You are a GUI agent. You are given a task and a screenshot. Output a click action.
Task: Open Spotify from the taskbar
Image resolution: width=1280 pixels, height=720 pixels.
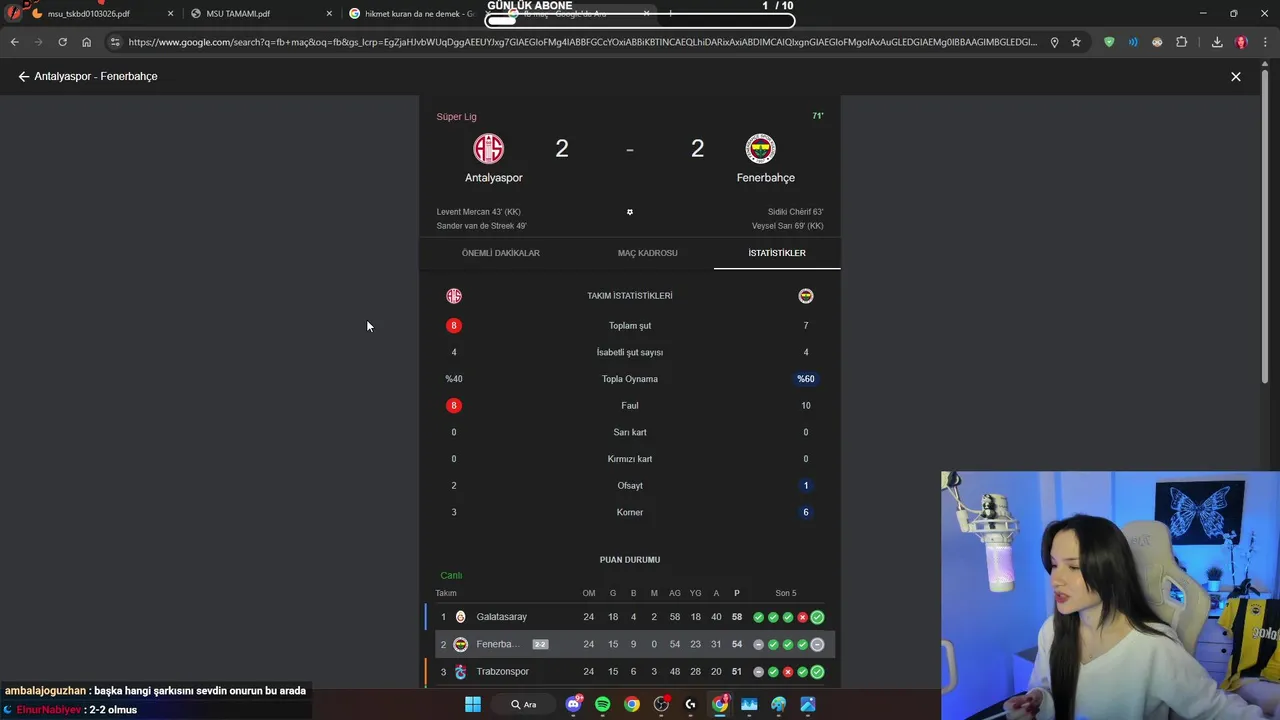[x=602, y=704]
